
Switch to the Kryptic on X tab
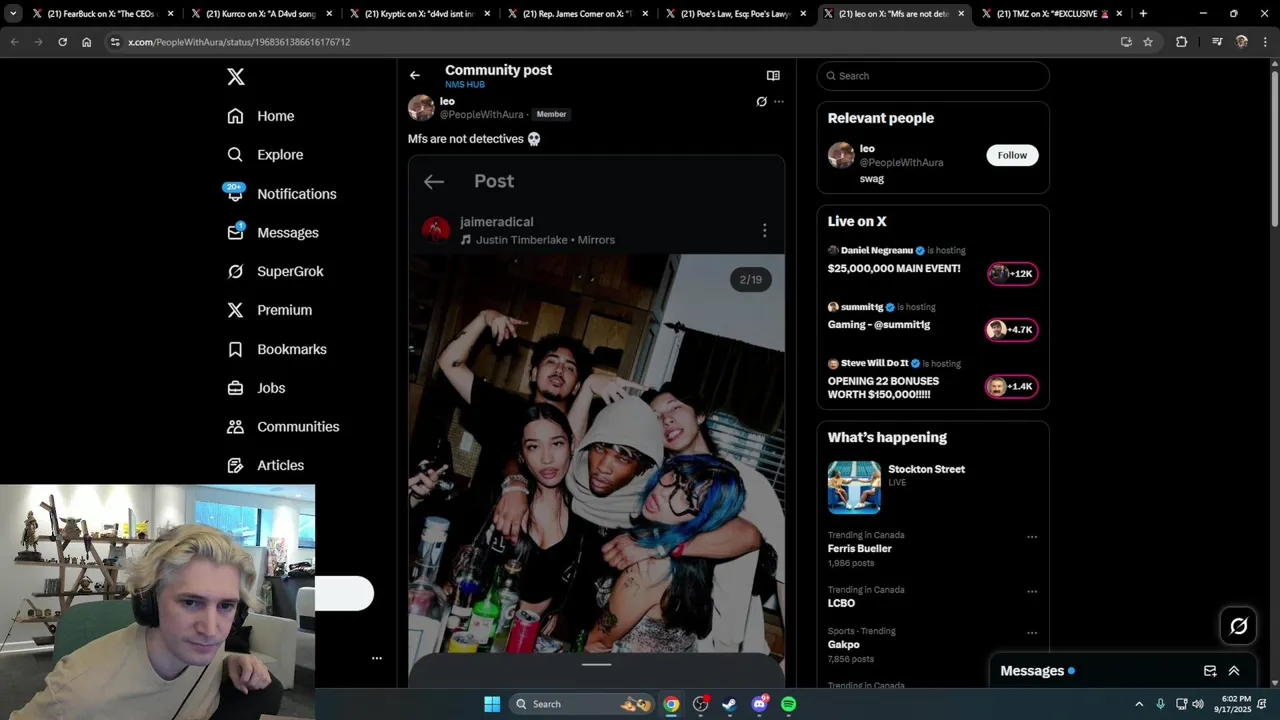420,14
